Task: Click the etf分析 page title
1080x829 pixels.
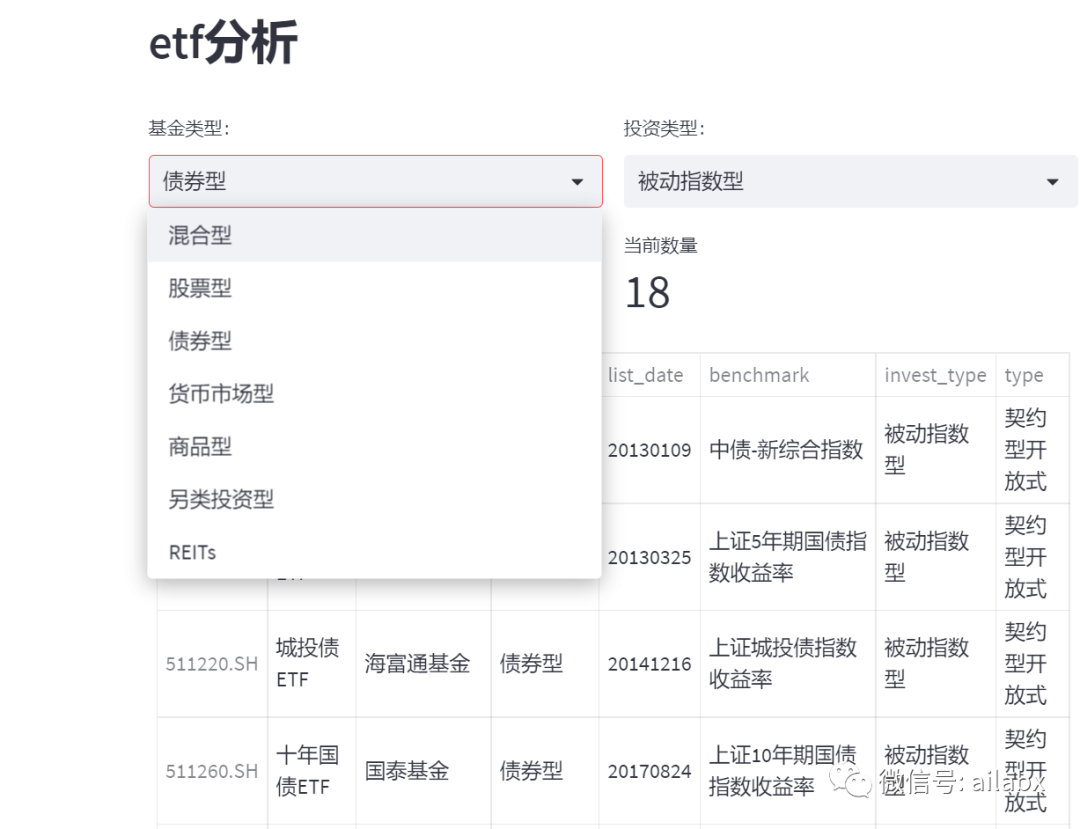Action: tap(221, 42)
